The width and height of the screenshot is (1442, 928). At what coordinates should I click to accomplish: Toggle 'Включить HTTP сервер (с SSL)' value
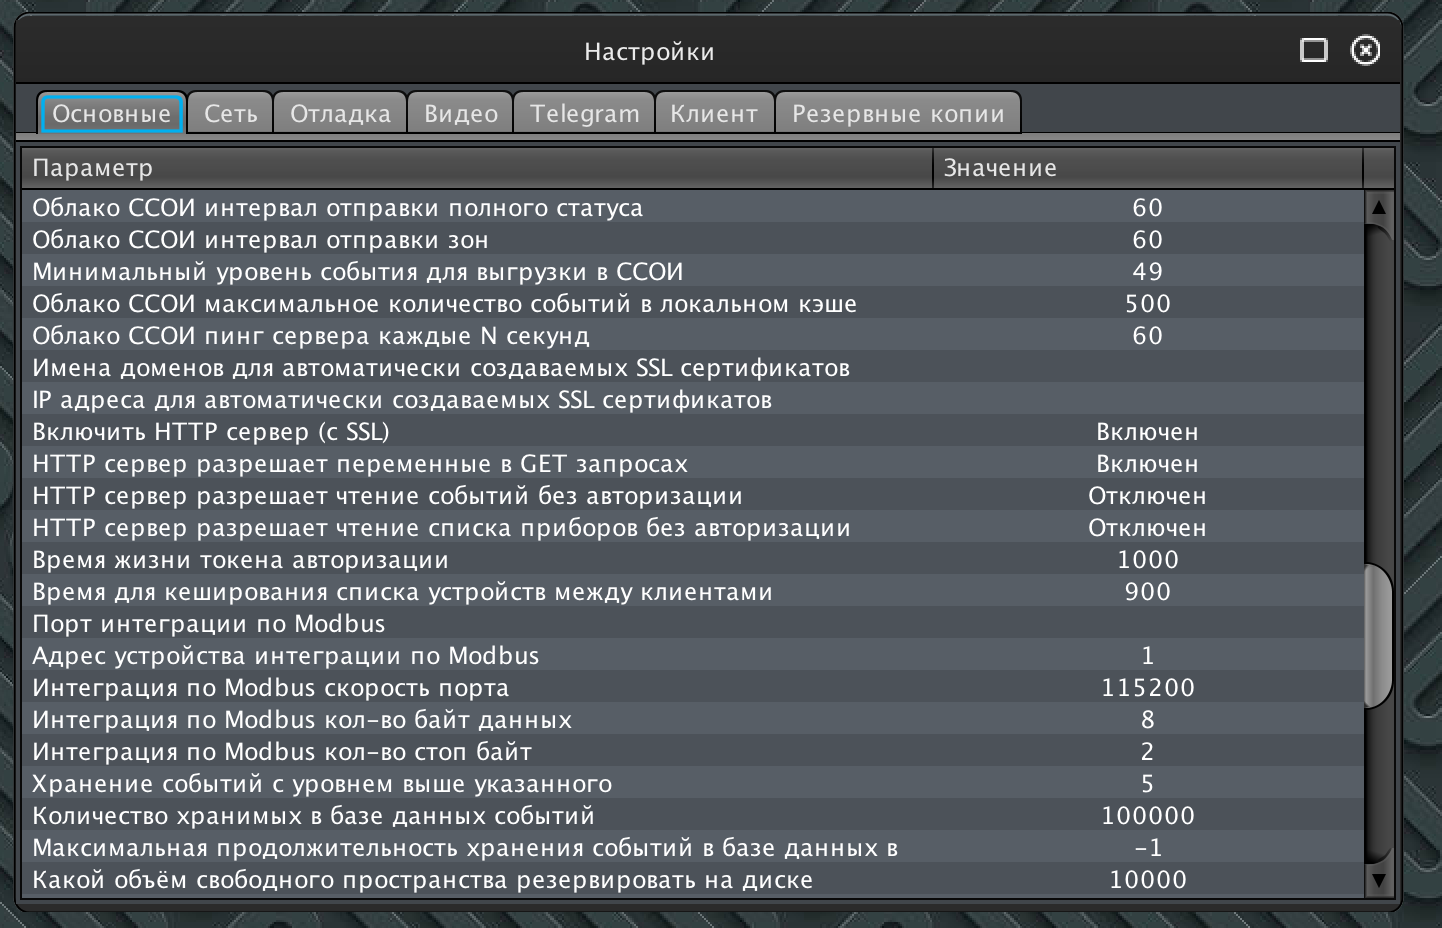point(1147,432)
